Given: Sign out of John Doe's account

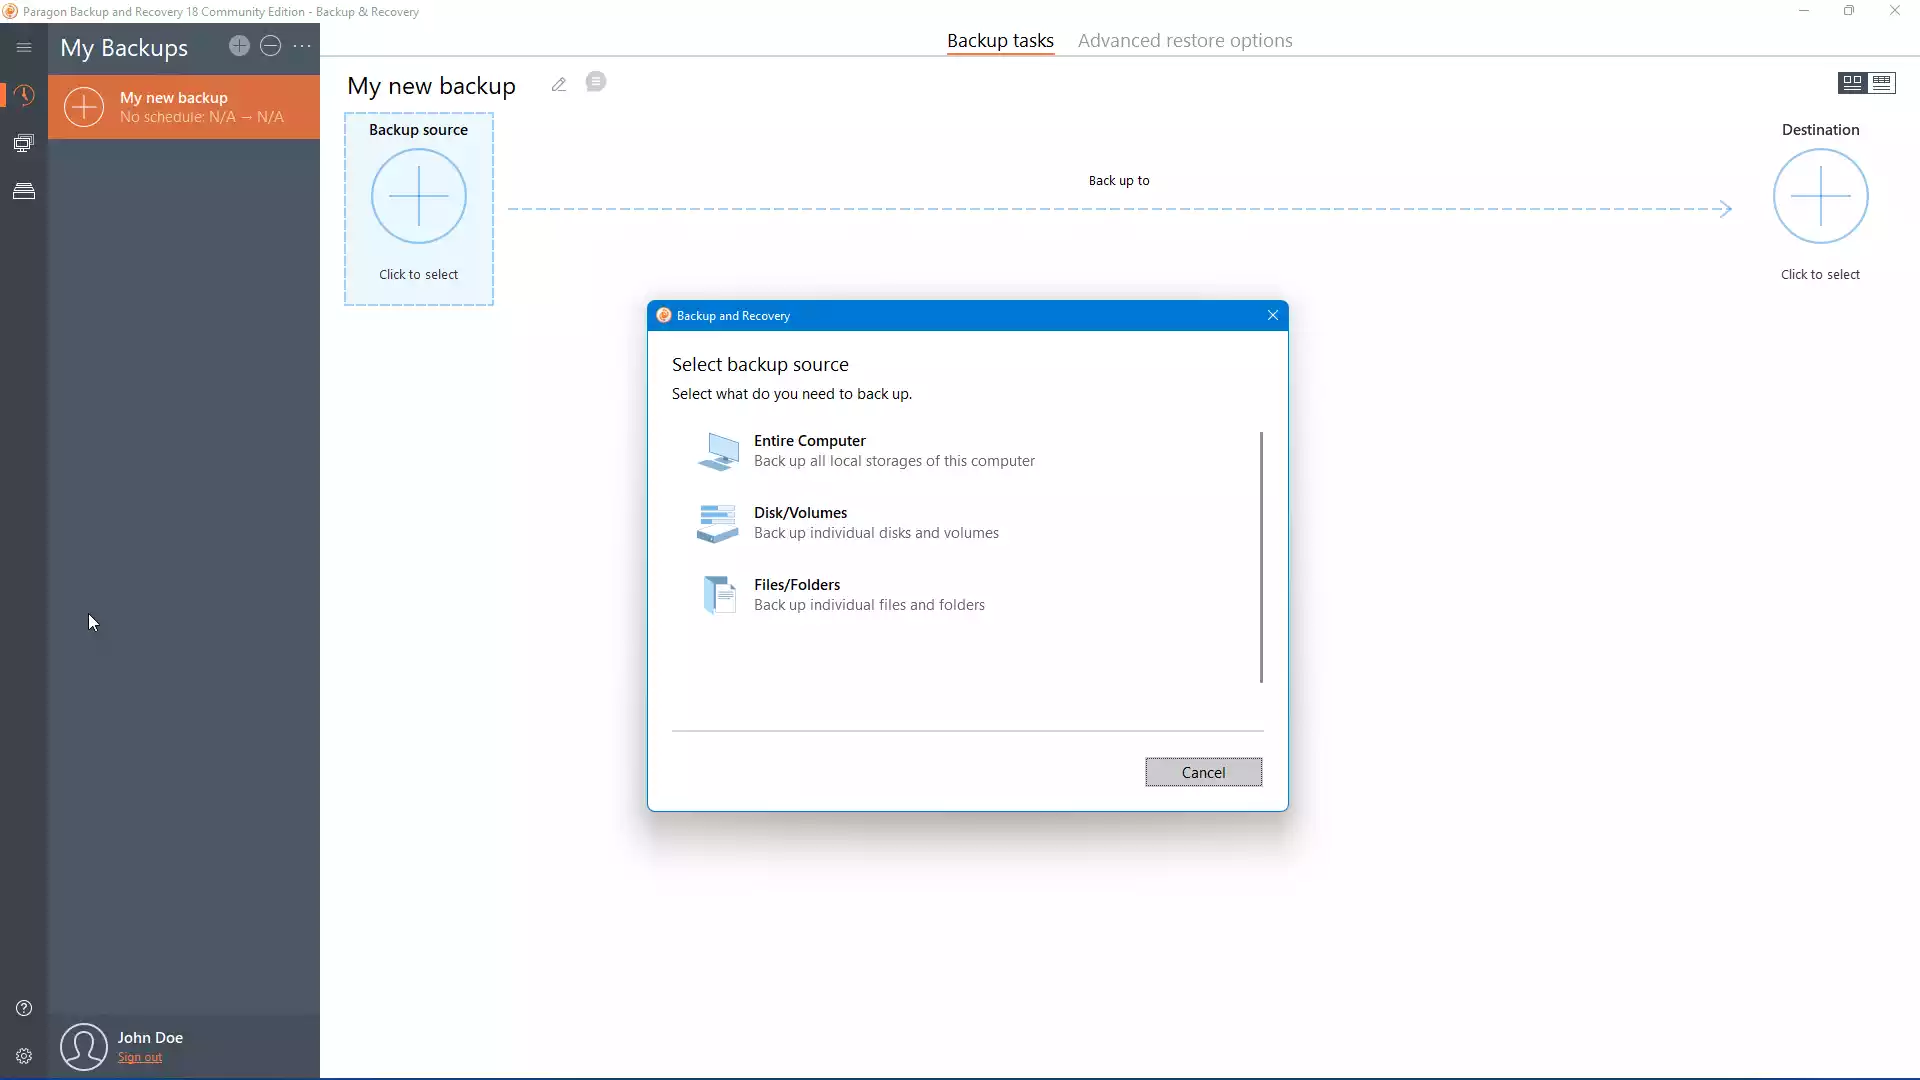Looking at the screenshot, I should click(x=141, y=1057).
